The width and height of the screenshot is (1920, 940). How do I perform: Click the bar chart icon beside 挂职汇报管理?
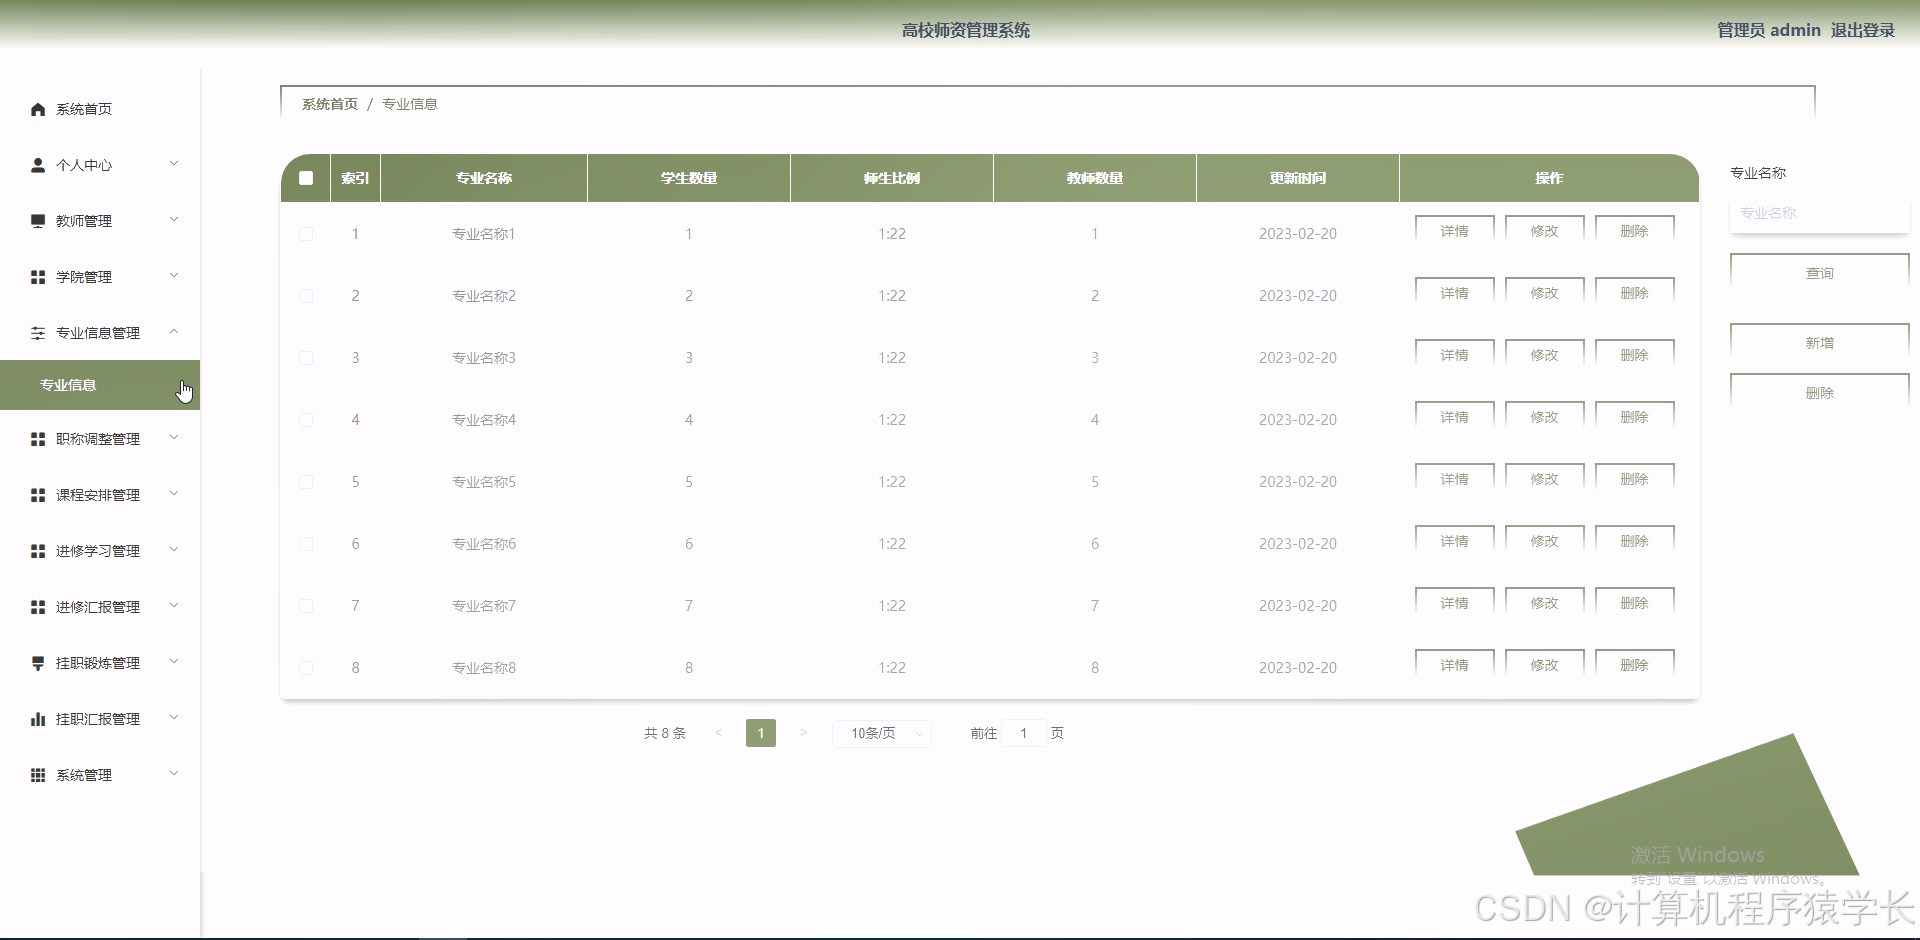(x=38, y=719)
